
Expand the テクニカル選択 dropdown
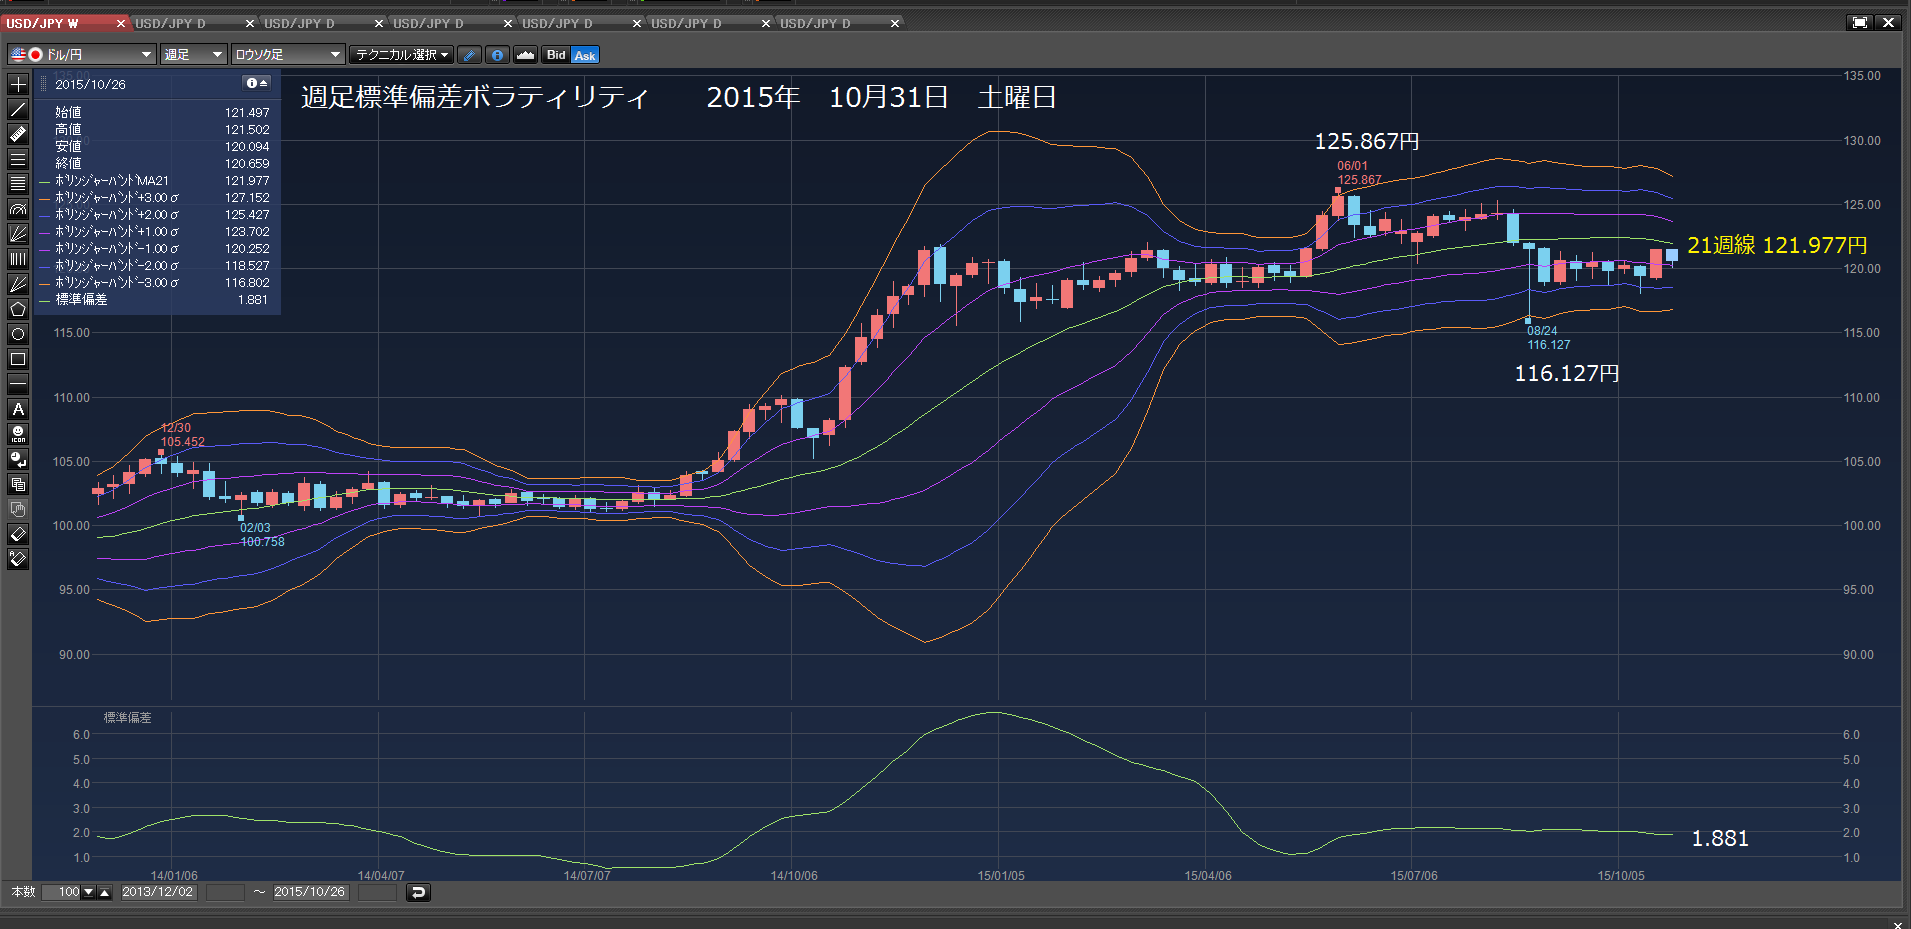[x=402, y=55]
